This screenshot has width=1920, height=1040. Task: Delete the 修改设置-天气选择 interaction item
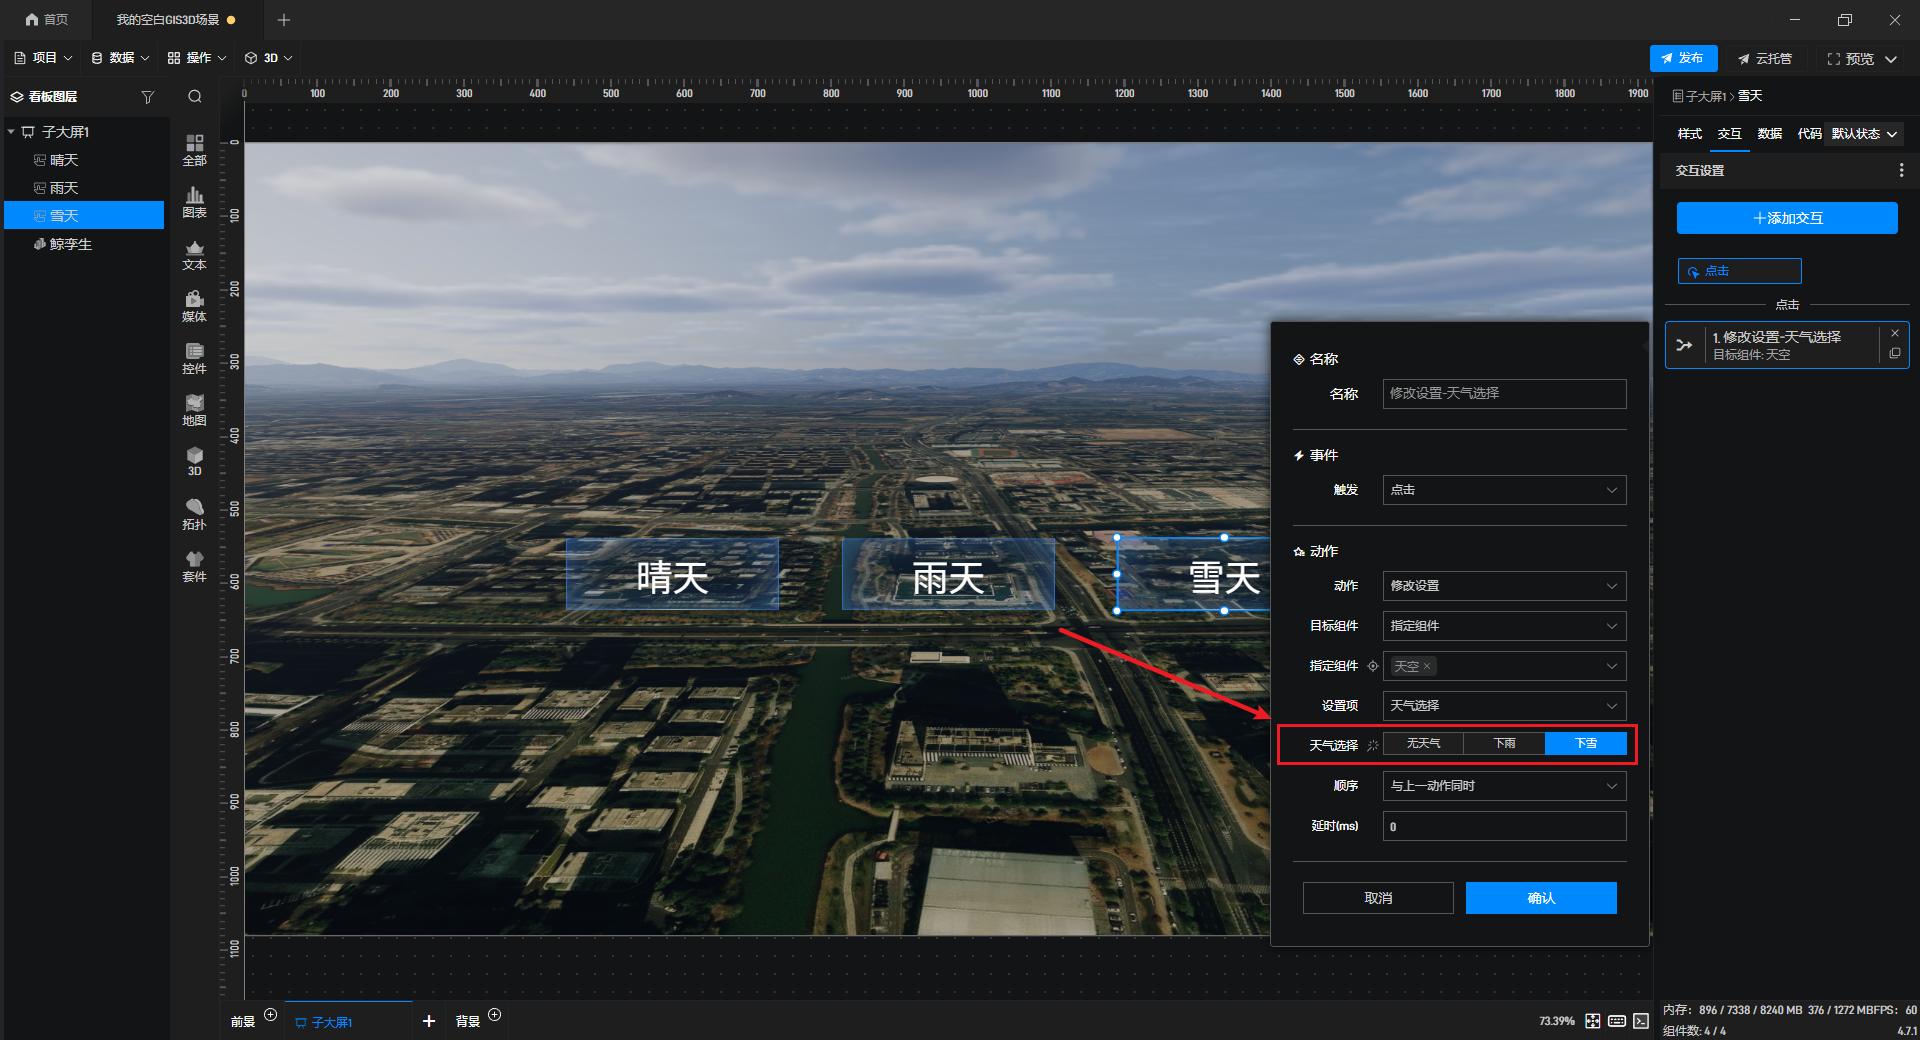point(1894,333)
